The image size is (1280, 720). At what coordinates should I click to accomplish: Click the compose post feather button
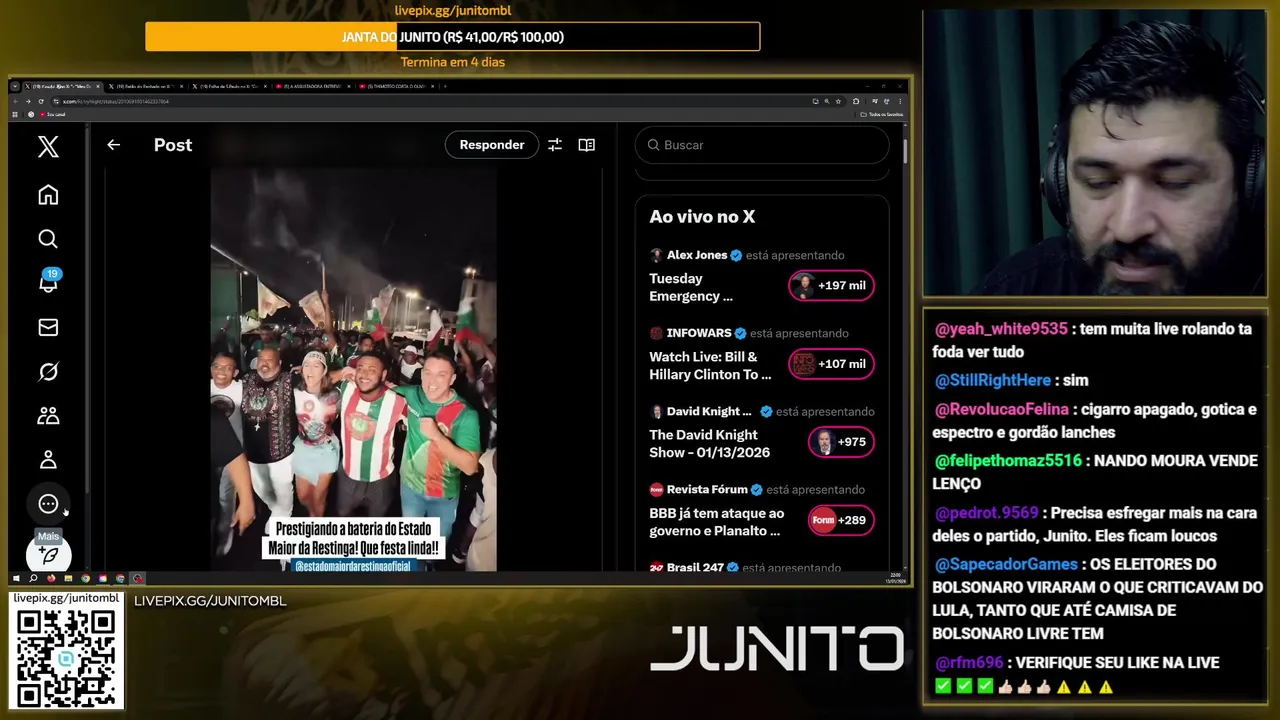48,553
